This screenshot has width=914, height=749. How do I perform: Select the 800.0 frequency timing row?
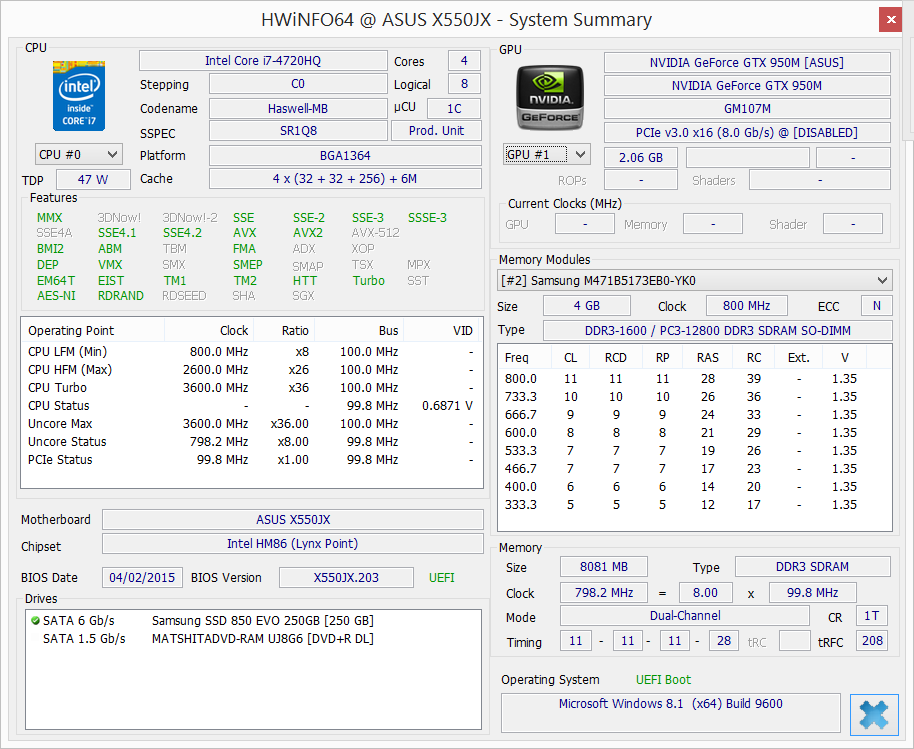point(694,378)
